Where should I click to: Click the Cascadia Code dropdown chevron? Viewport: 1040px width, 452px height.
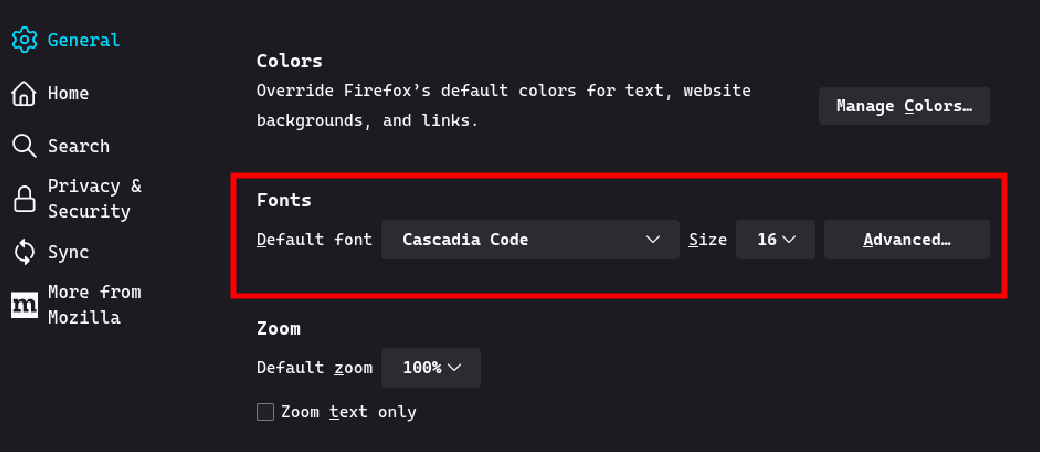tap(653, 240)
